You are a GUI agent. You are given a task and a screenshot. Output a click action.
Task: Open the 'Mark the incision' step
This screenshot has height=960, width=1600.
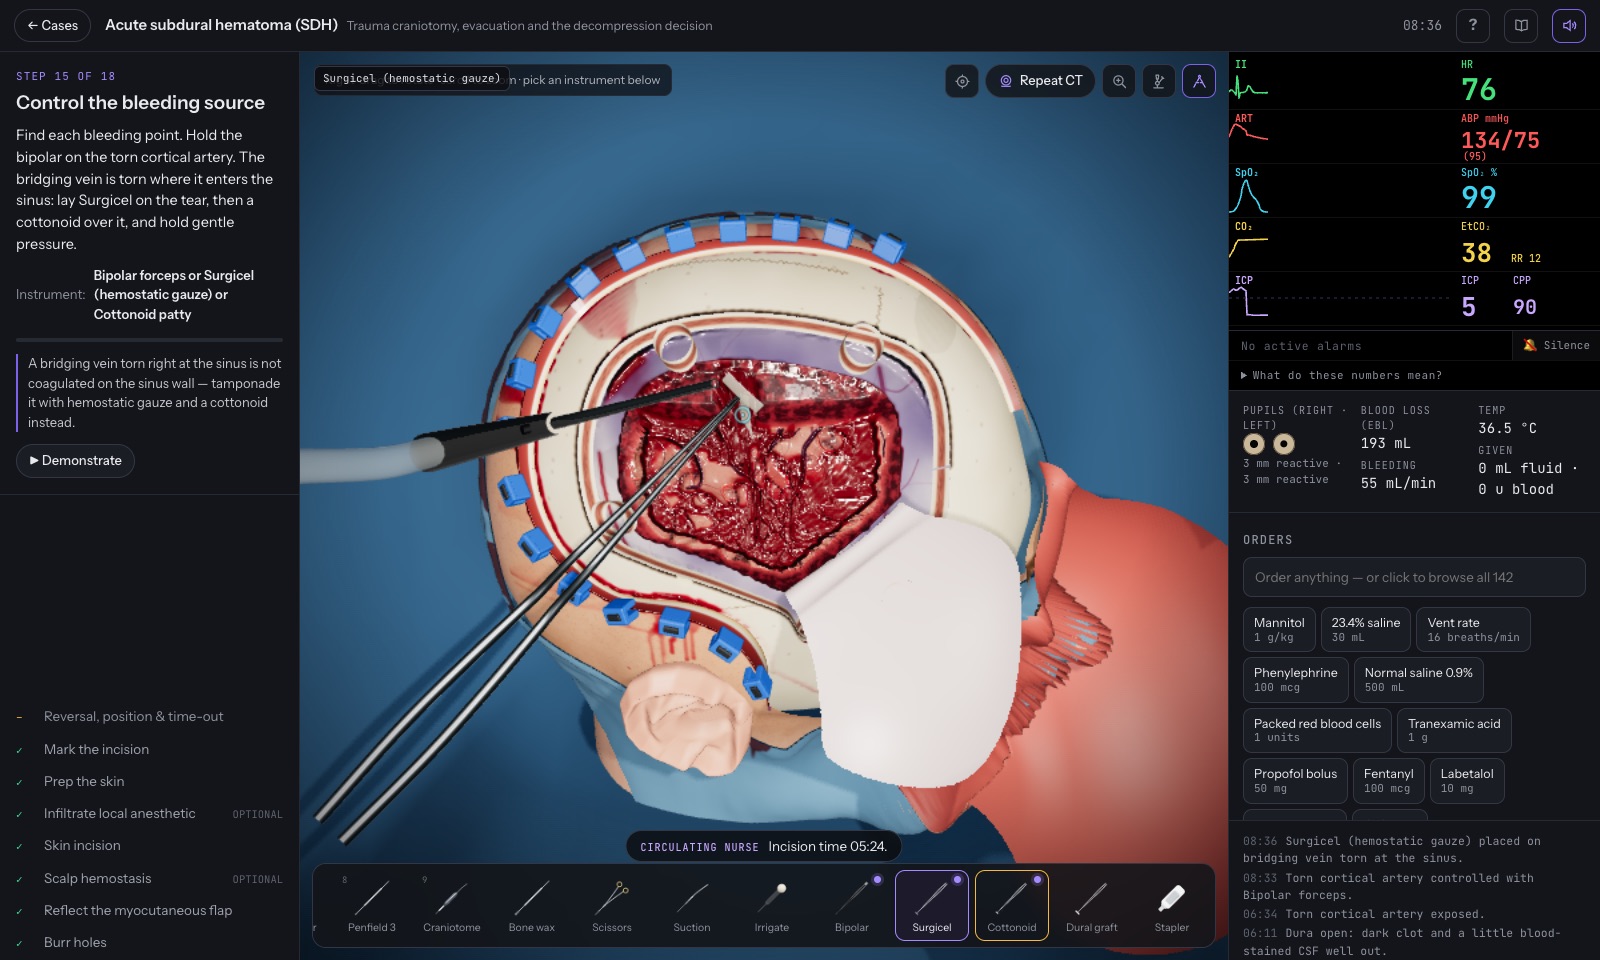click(149, 749)
